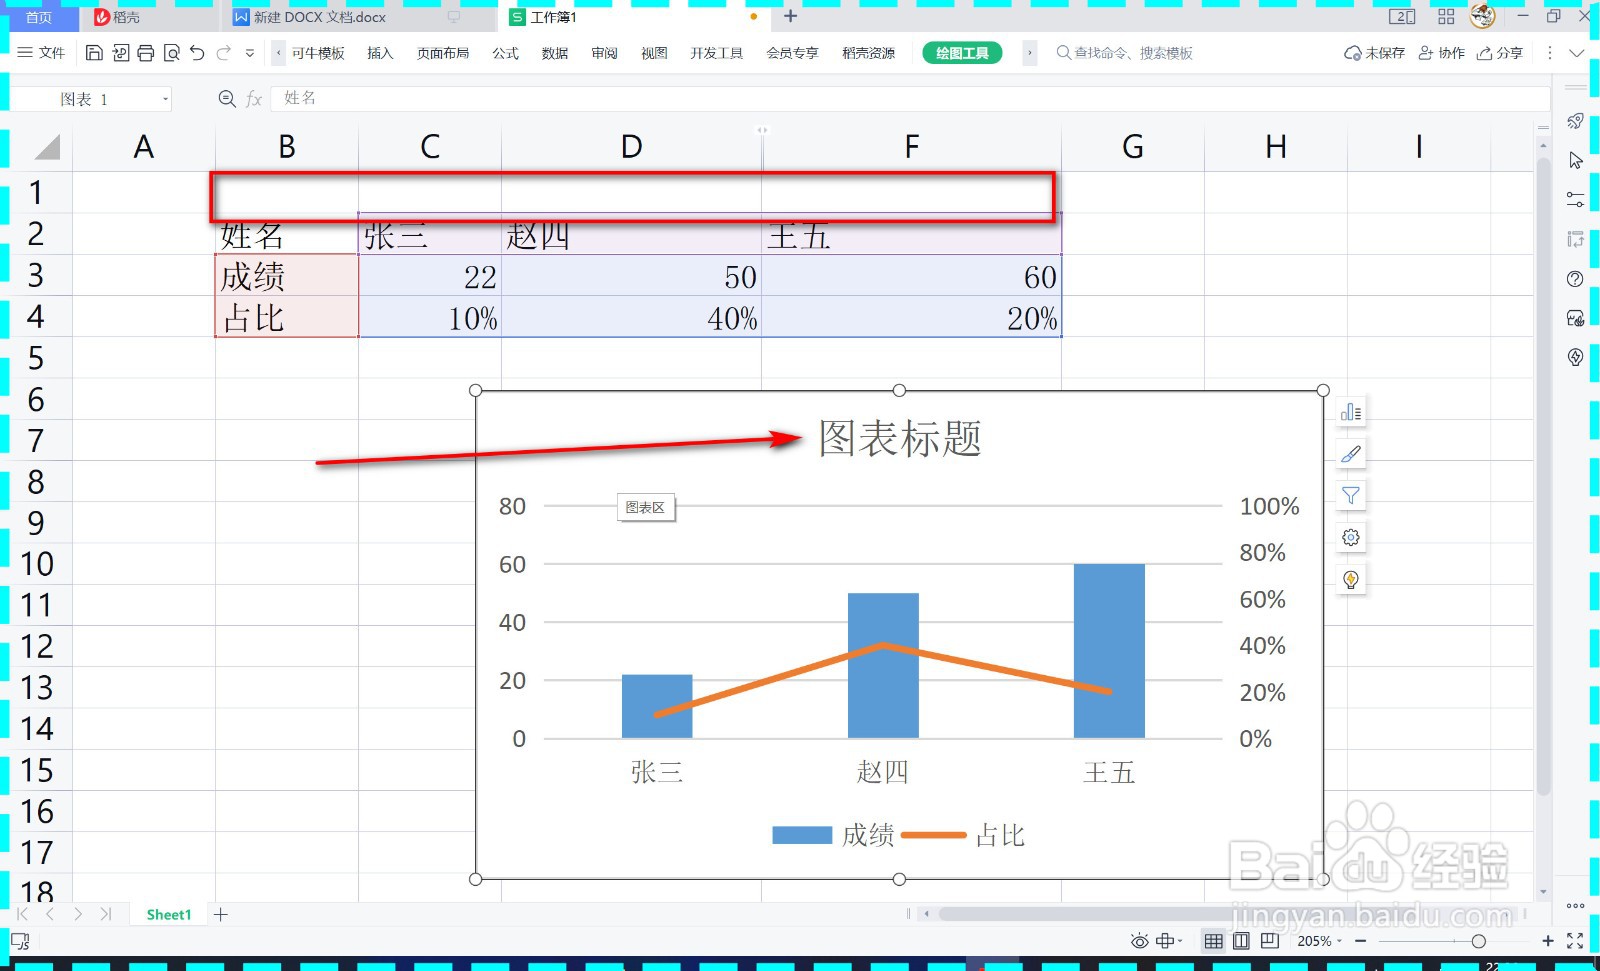Open the Name Box dropdown showing 图表 1

pos(165,98)
